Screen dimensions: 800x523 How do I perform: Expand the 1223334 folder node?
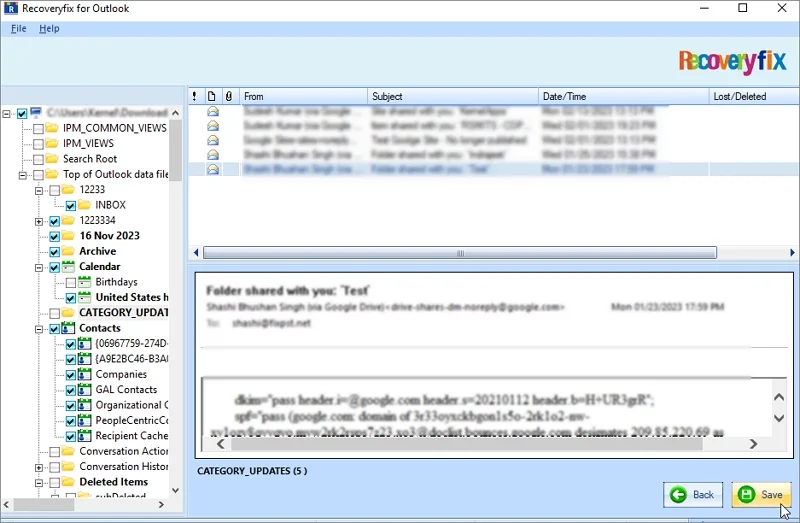(x=39, y=221)
